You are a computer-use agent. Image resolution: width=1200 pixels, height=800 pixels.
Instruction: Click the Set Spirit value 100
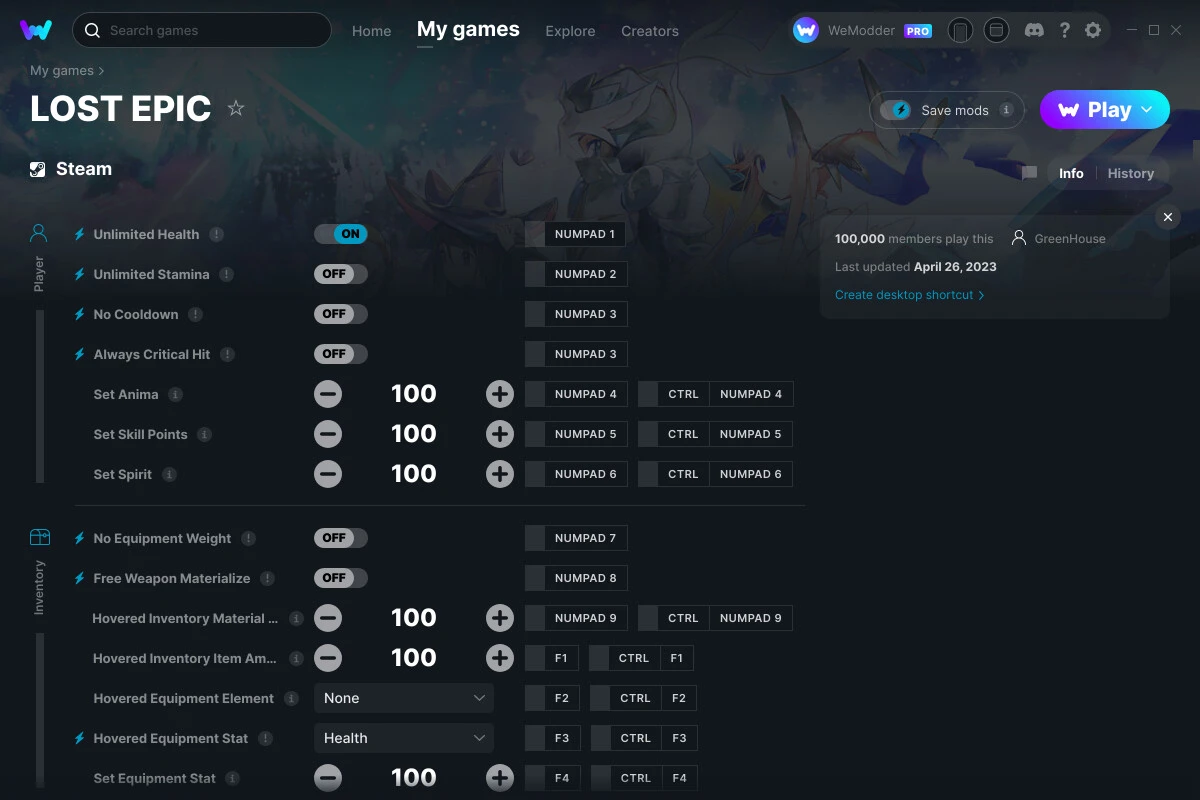click(414, 474)
